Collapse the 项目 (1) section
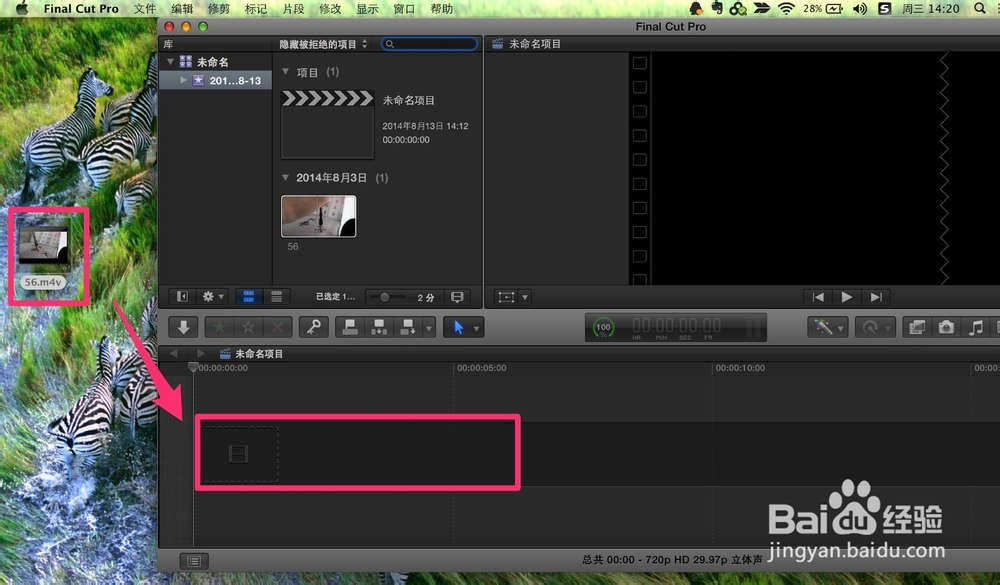 click(286, 72)
